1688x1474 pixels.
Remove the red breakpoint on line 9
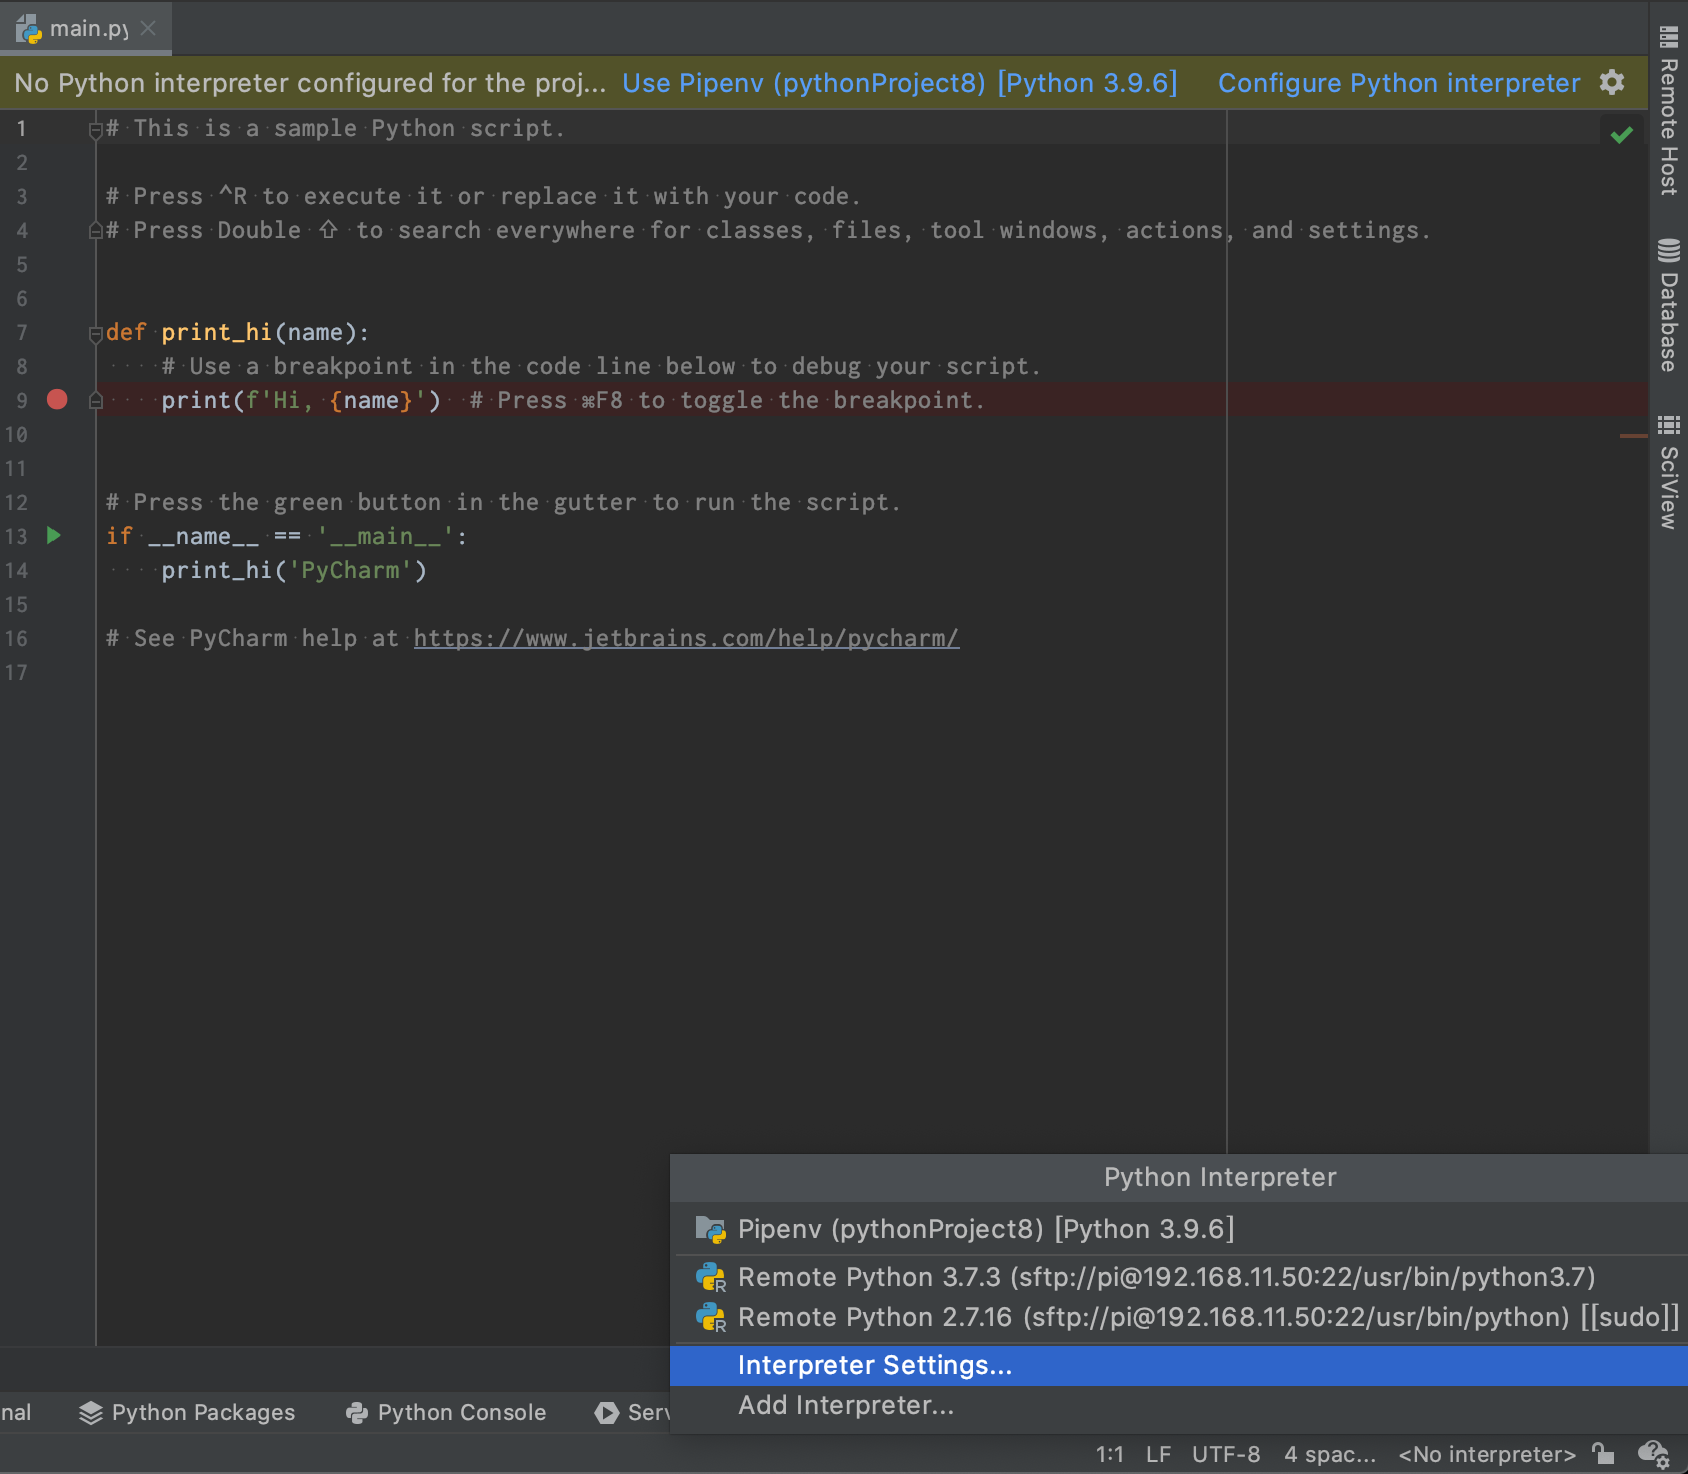57,400
